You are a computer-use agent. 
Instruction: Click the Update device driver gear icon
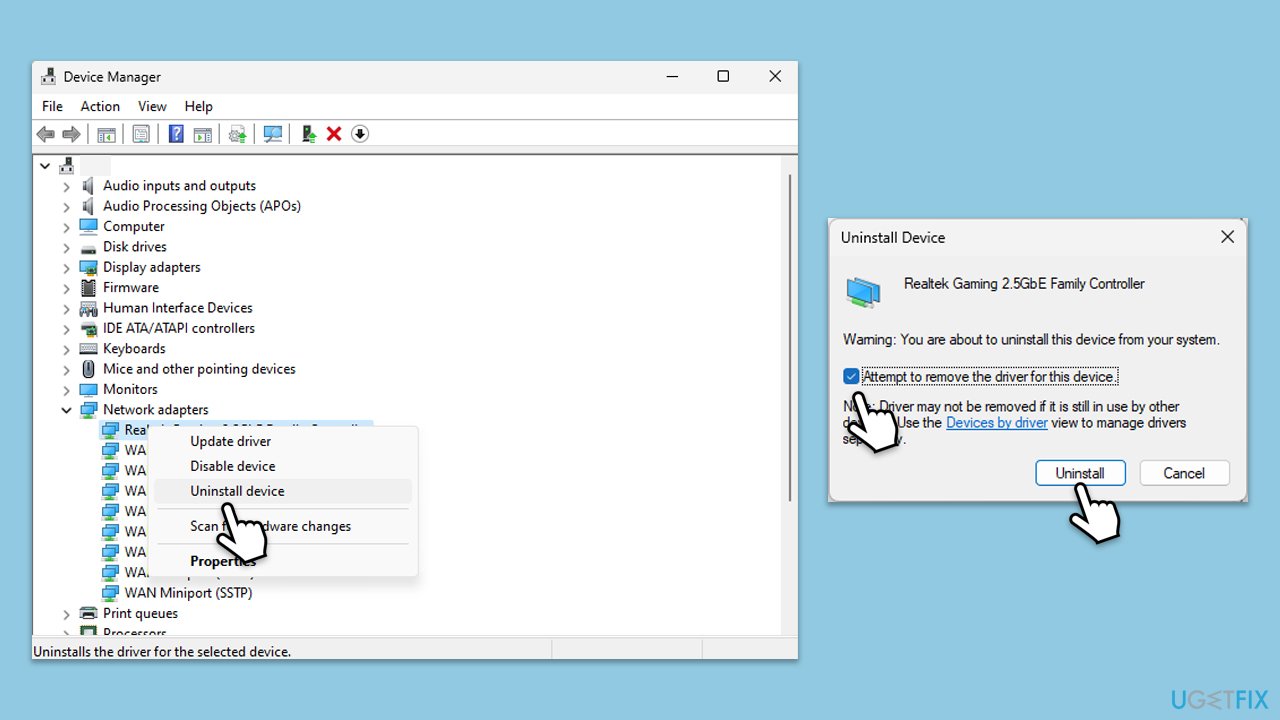pyautogui.click(x=238, y=134)
